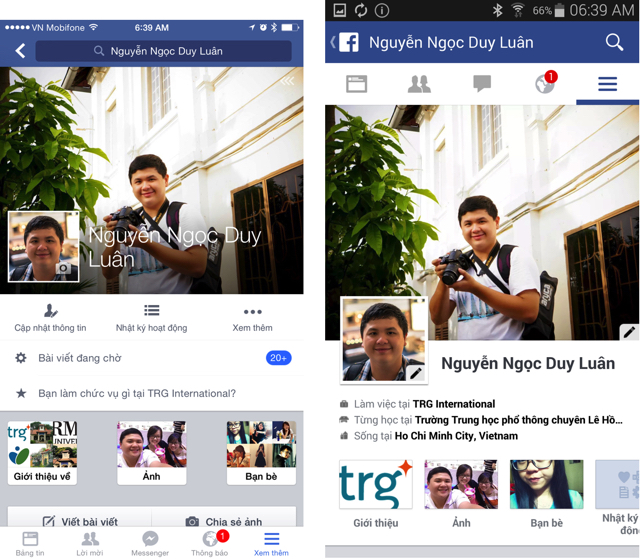Open Cập nhật thông tin on iOS profile
This screenshot has width=640, height=559.
coord(50,318)
